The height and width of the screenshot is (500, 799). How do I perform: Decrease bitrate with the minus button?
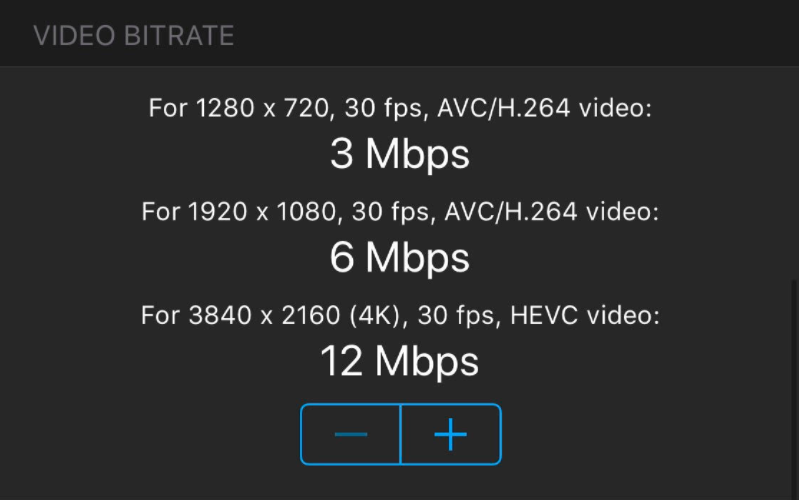351,434
